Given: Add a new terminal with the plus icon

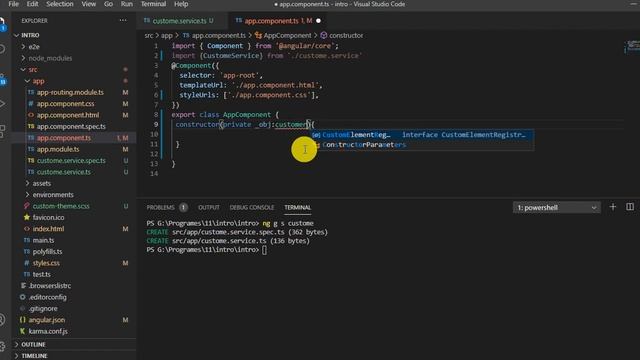Looking at the screenshot, I should (613, 207).
